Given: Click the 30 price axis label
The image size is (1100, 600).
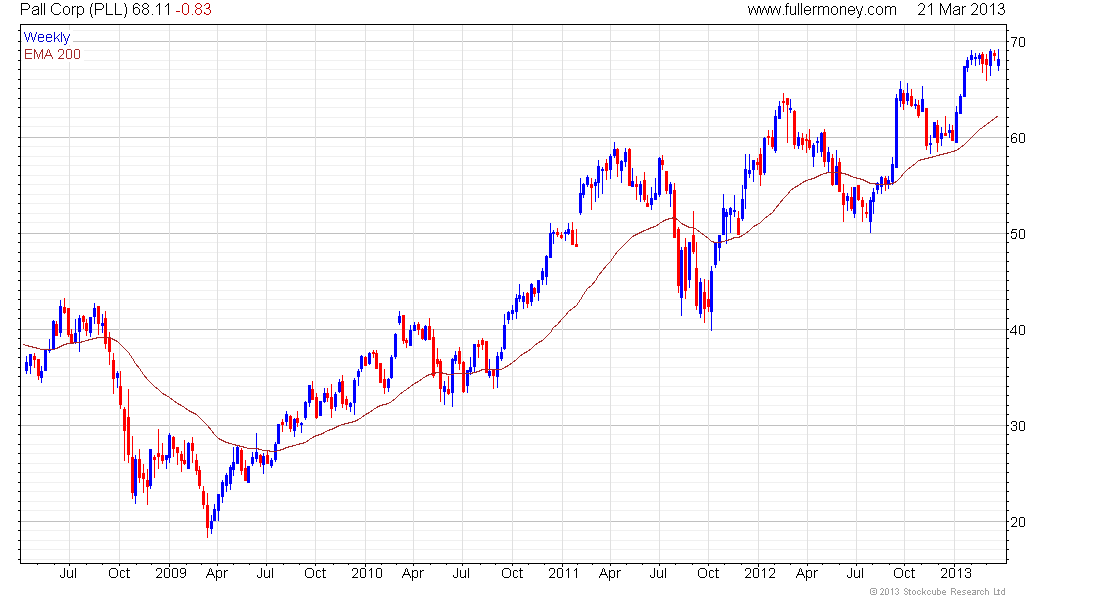Looking at the screenshot, I should [1017, 427].
